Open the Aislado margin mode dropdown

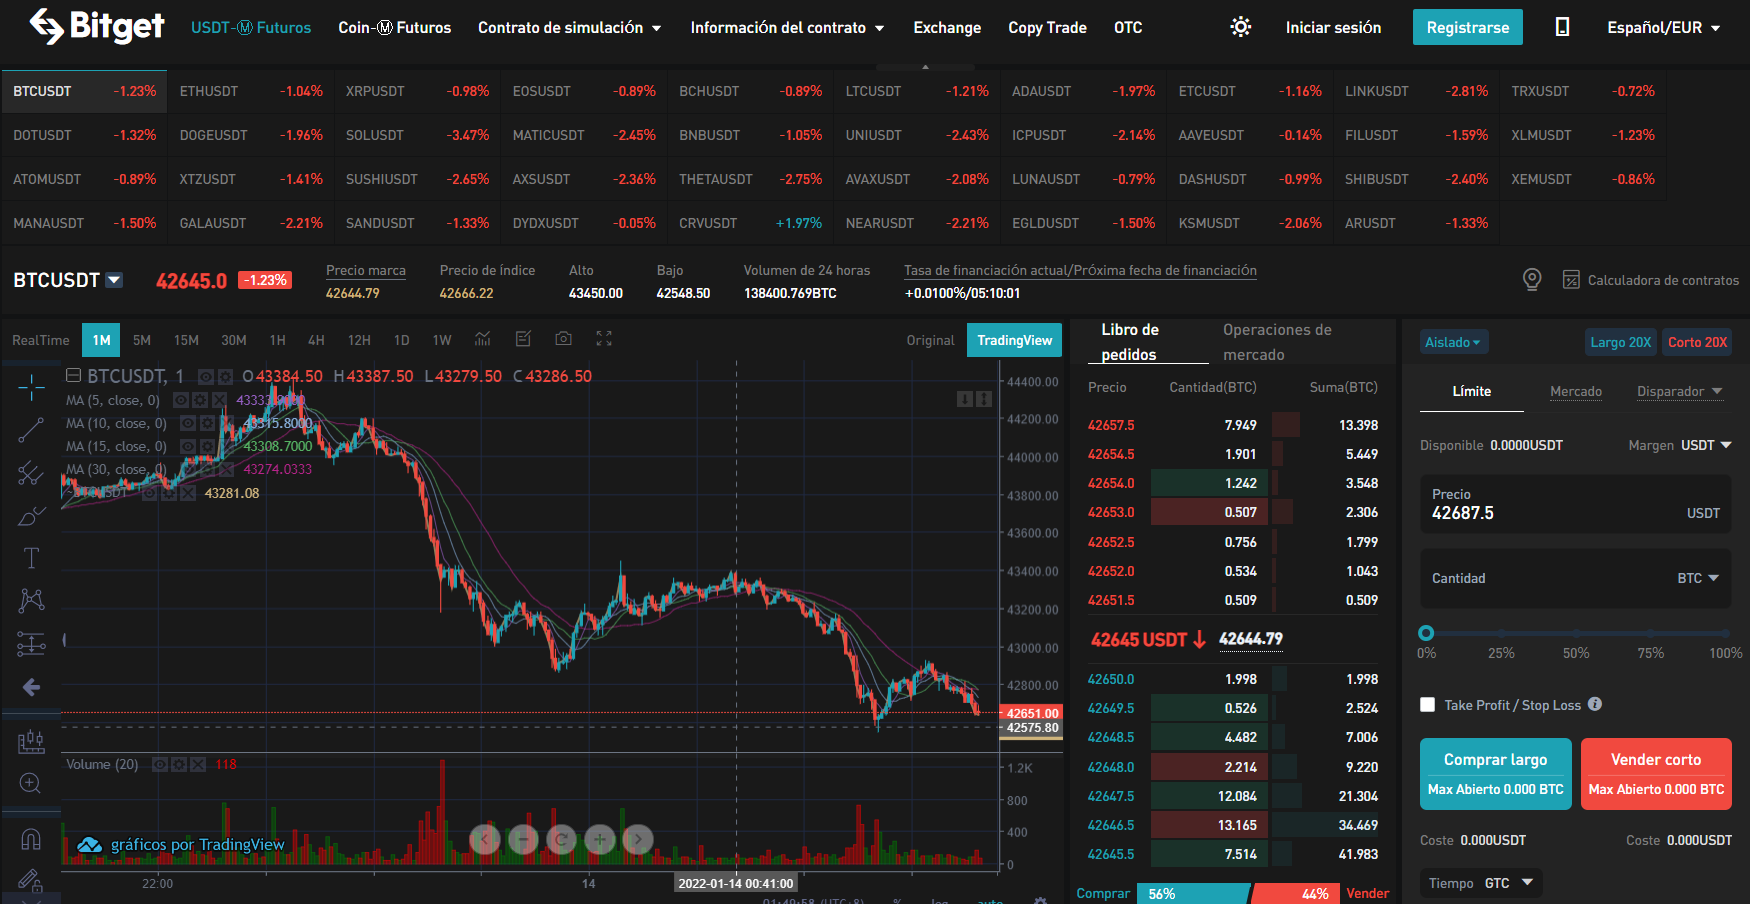click(x=1453, y=342)
